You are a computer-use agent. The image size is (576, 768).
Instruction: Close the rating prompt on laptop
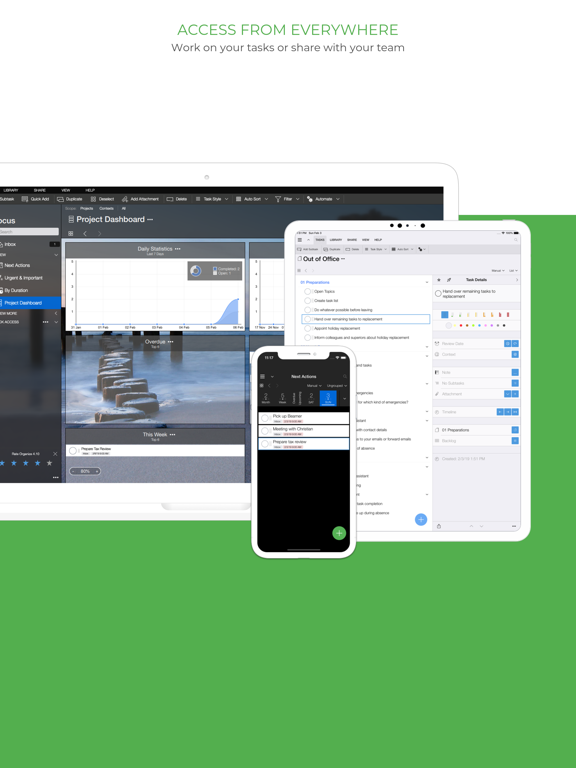tap(55, 454)
